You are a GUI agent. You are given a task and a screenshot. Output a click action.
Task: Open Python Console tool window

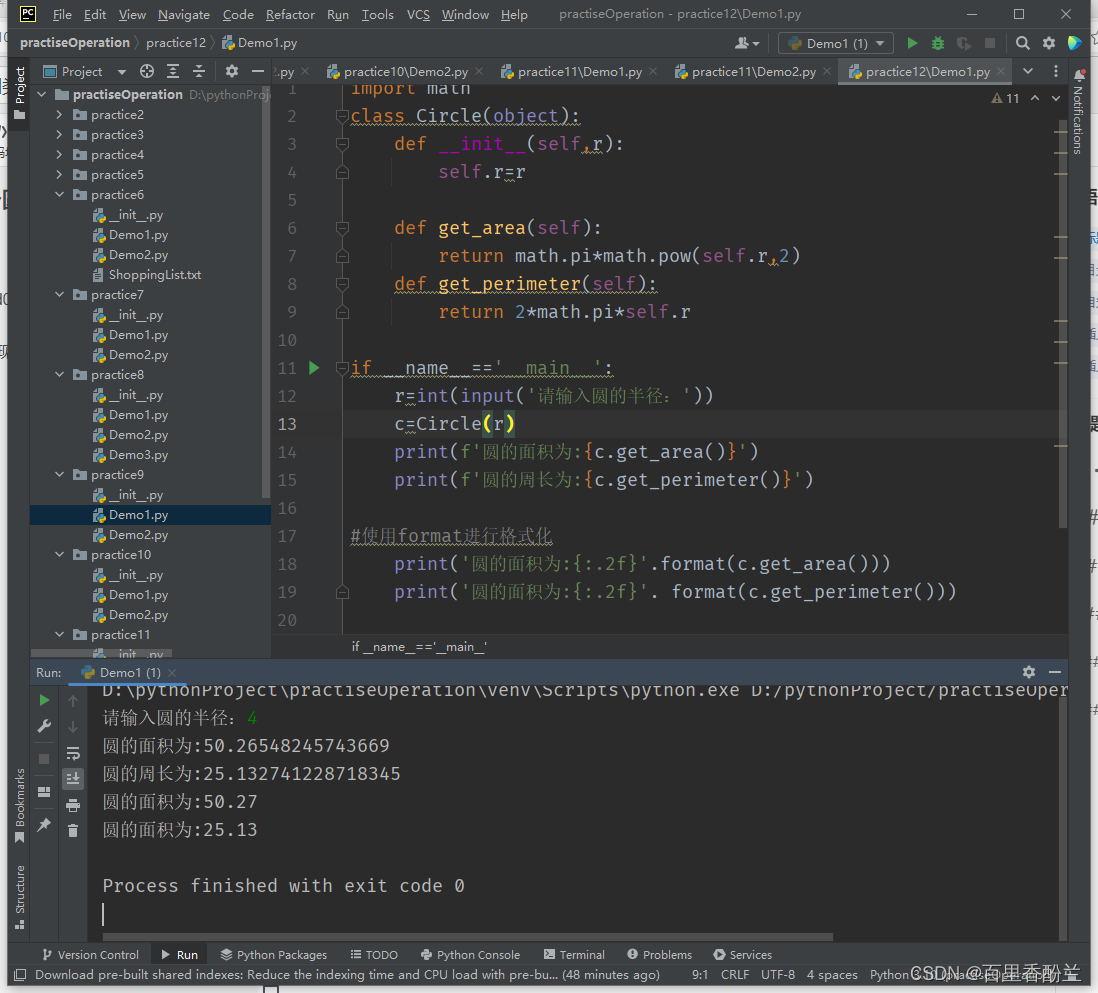(471, 954)
